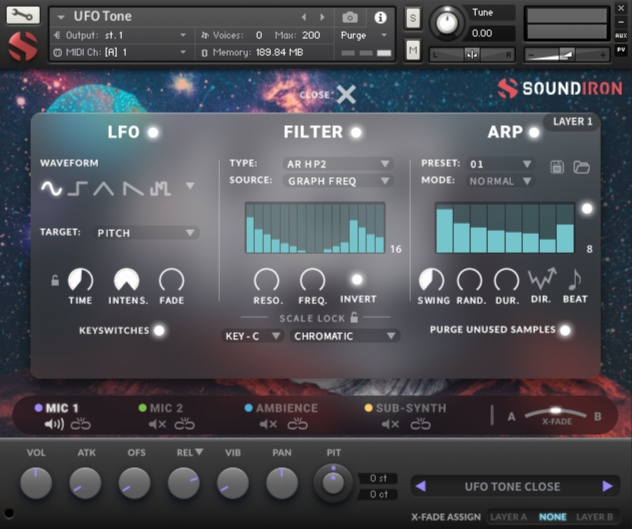Select next sound with right arrow
The image size is (632, 529).
click(x=607, y=486)
